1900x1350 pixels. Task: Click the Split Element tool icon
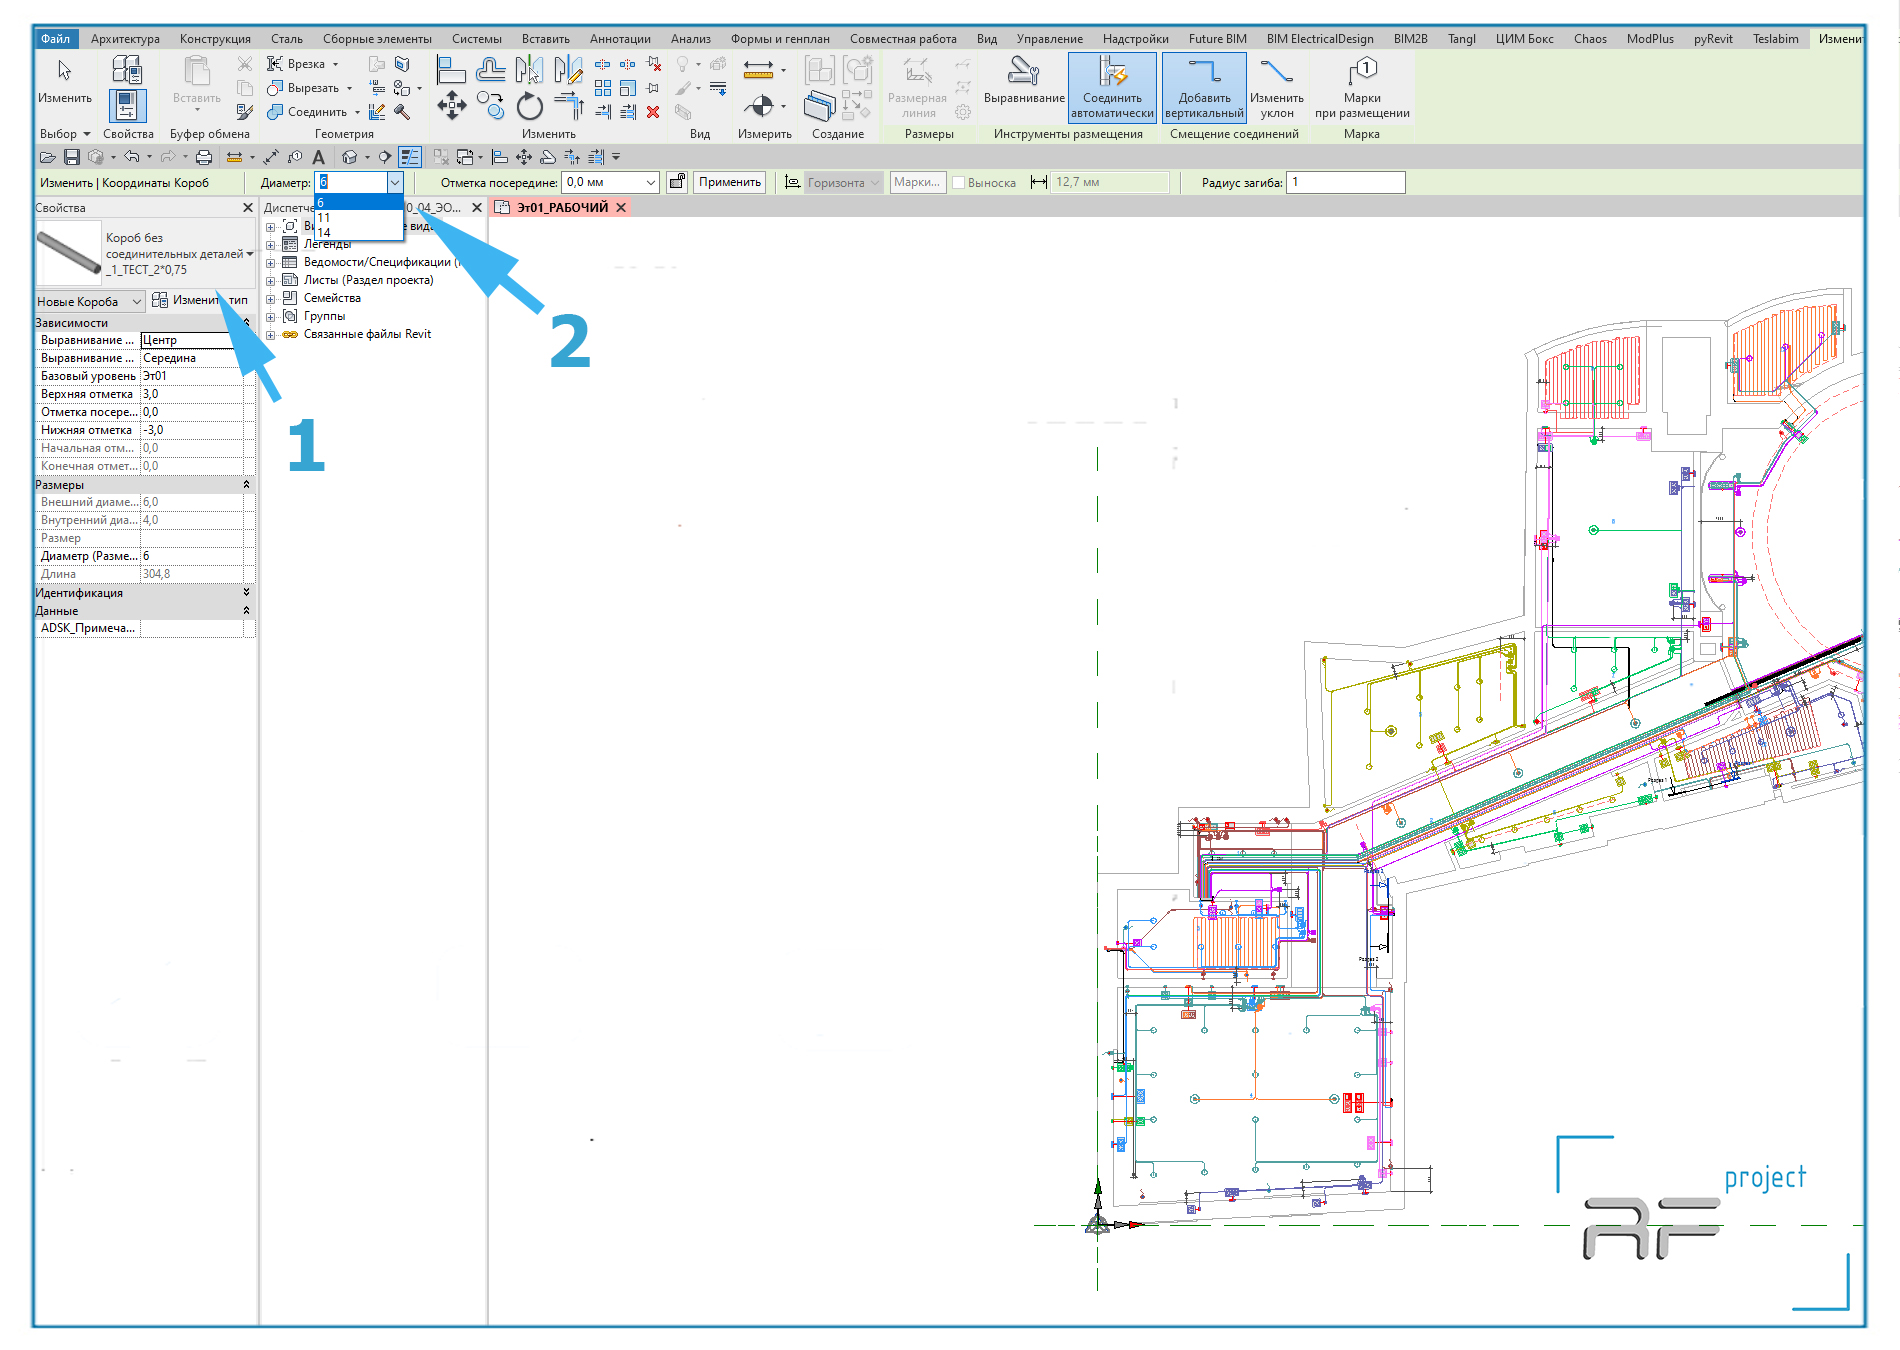click(x=603, y=64)
